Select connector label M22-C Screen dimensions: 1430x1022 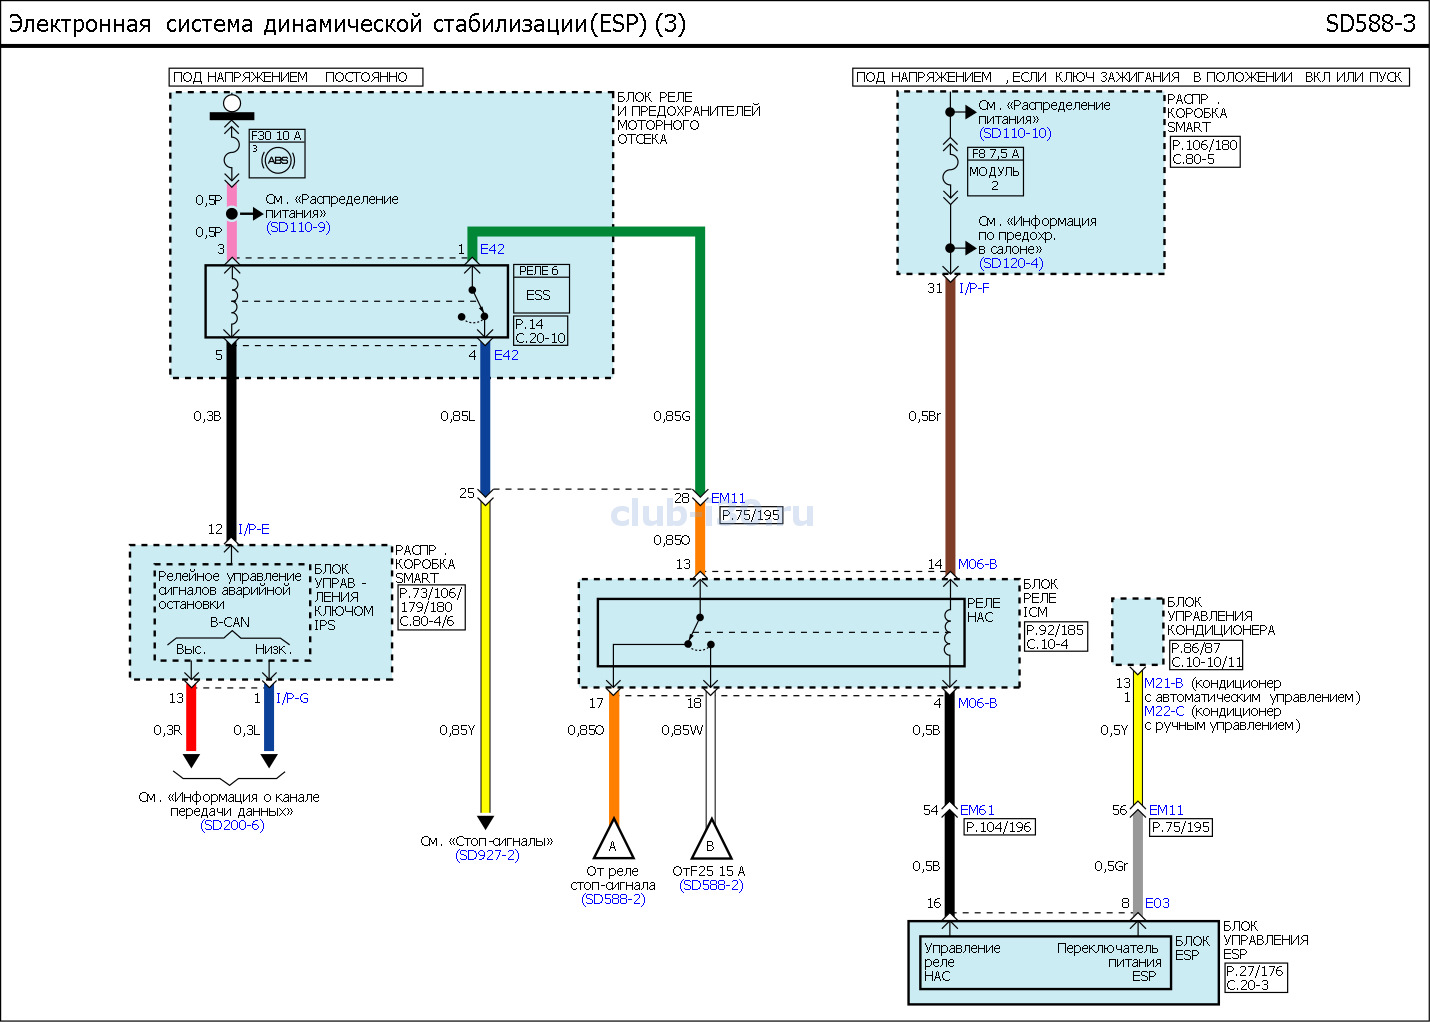(x=1164, y=711)
